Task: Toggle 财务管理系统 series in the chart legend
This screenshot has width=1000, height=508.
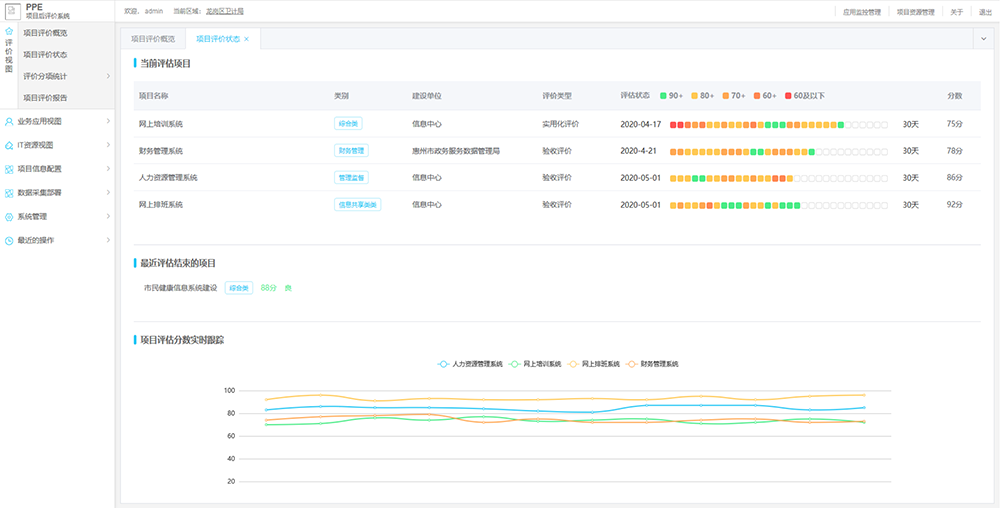Action: pos(652,364)
